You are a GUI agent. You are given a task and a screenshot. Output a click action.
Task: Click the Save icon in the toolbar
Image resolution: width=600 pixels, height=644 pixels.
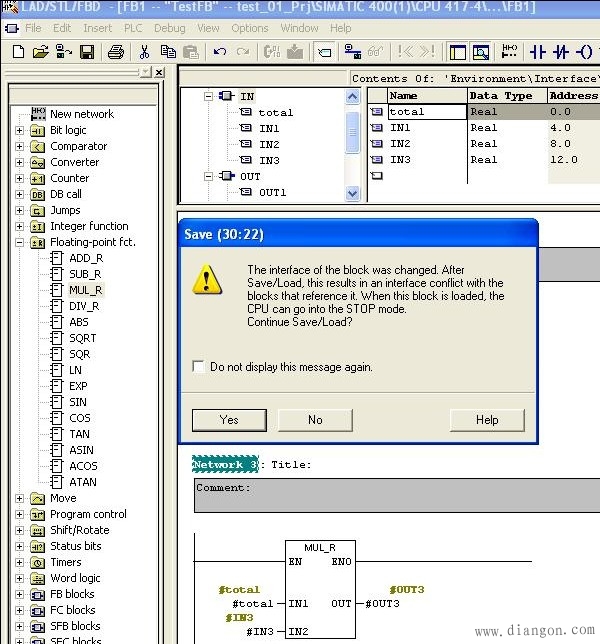tap(87, 52)
